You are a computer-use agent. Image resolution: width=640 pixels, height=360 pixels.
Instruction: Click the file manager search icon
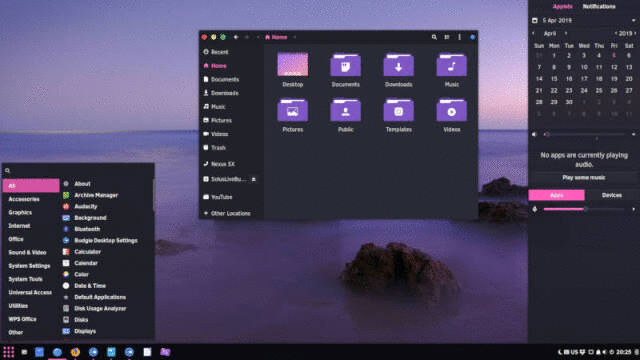tap(434, 37)
